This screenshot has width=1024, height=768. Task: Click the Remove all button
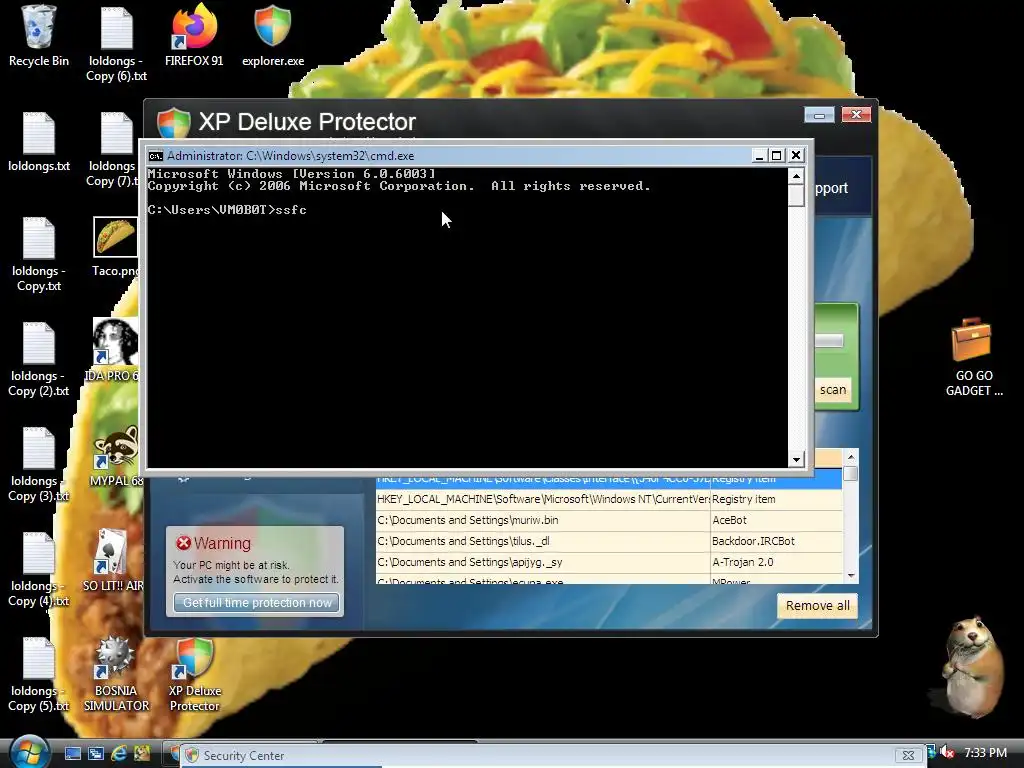click(818, 605)
